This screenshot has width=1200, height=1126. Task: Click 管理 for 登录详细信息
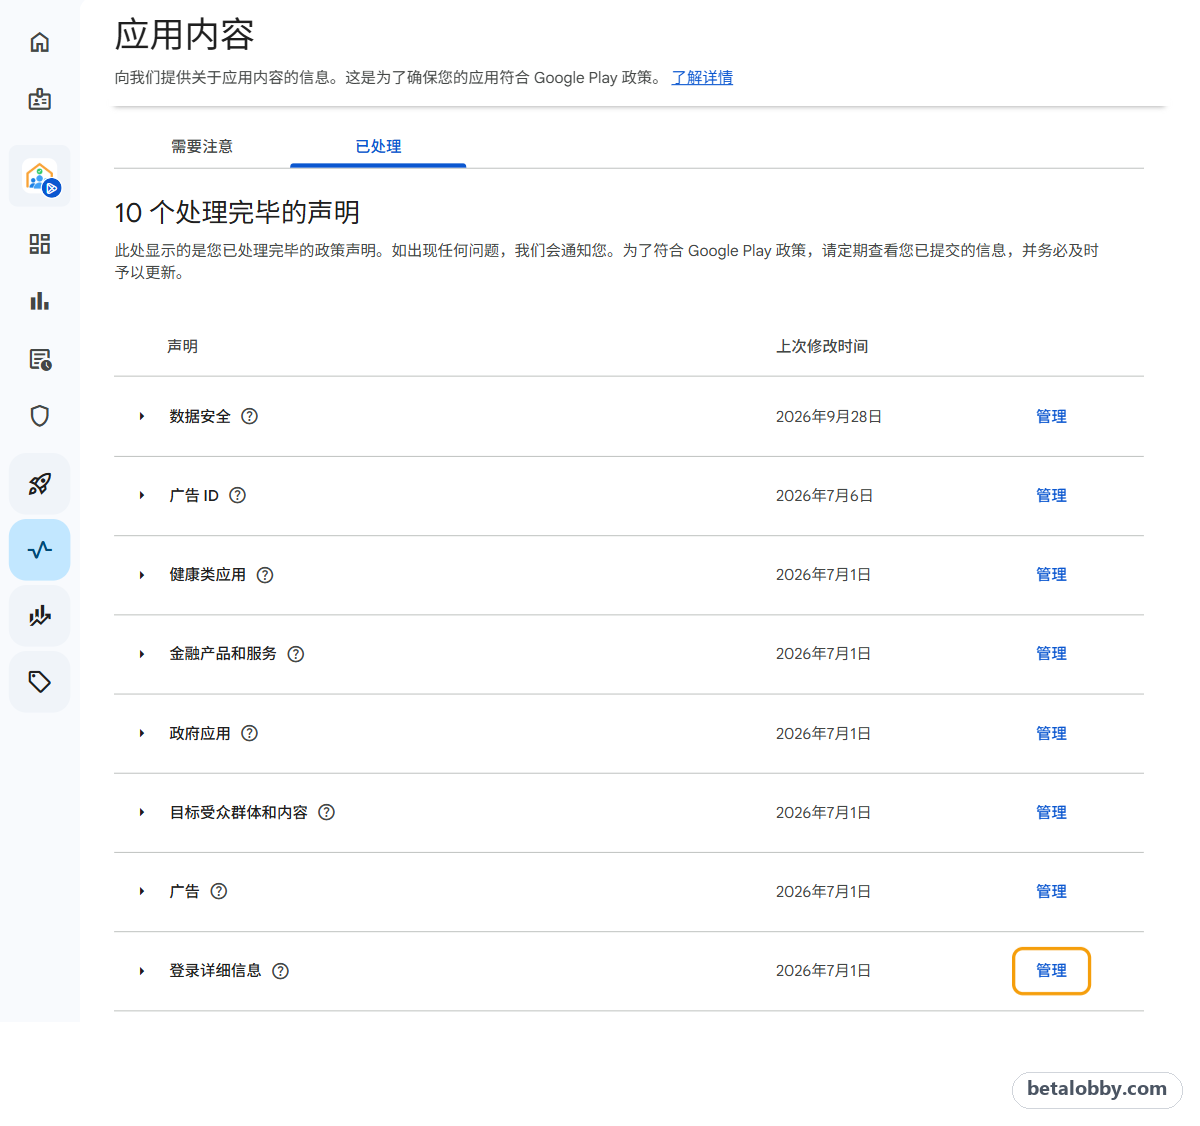click(x=1051, y=971)
